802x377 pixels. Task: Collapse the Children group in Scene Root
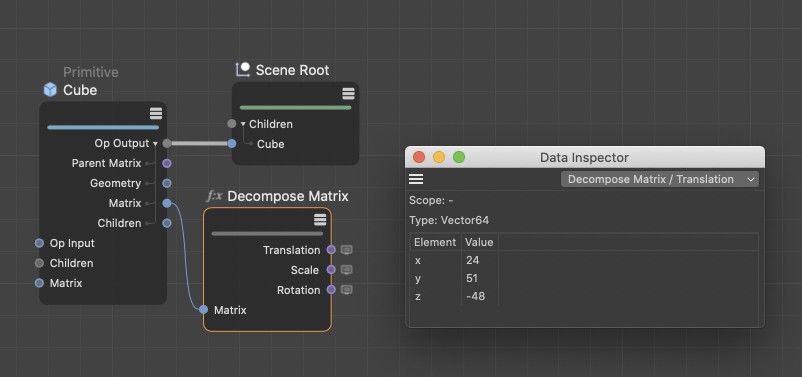coord(243,124)
